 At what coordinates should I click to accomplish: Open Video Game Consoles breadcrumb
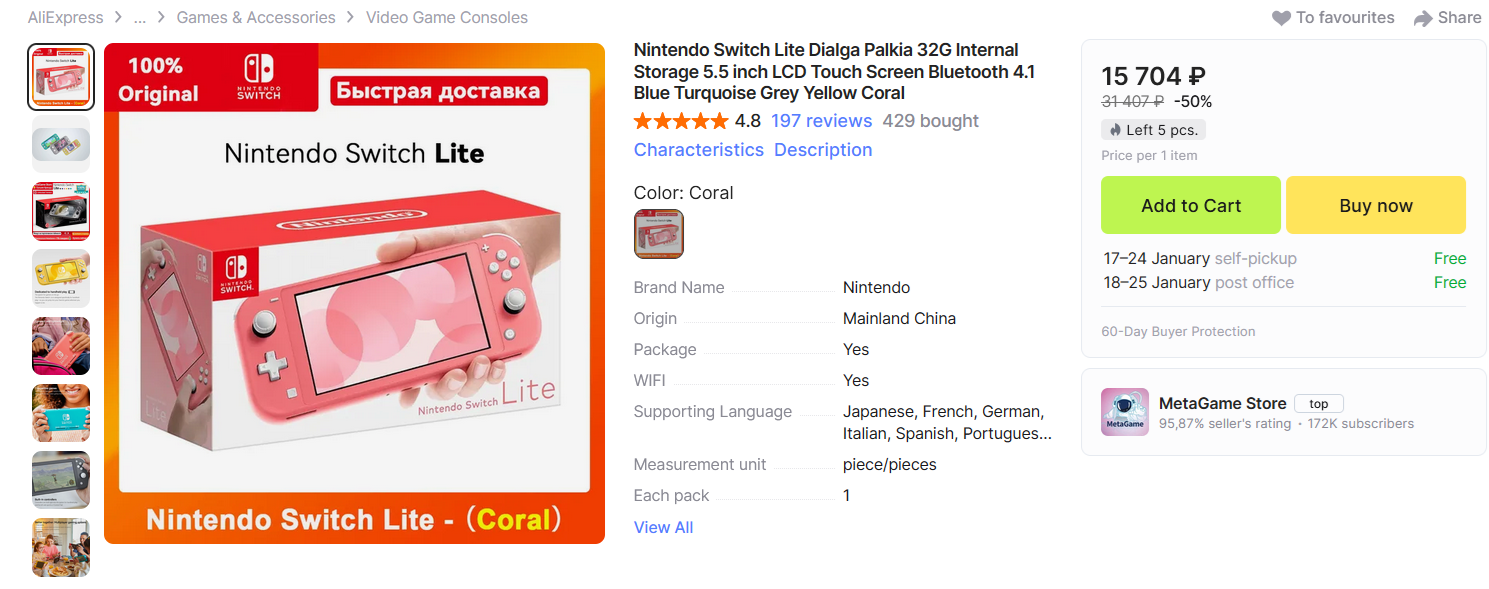[446, 18]
